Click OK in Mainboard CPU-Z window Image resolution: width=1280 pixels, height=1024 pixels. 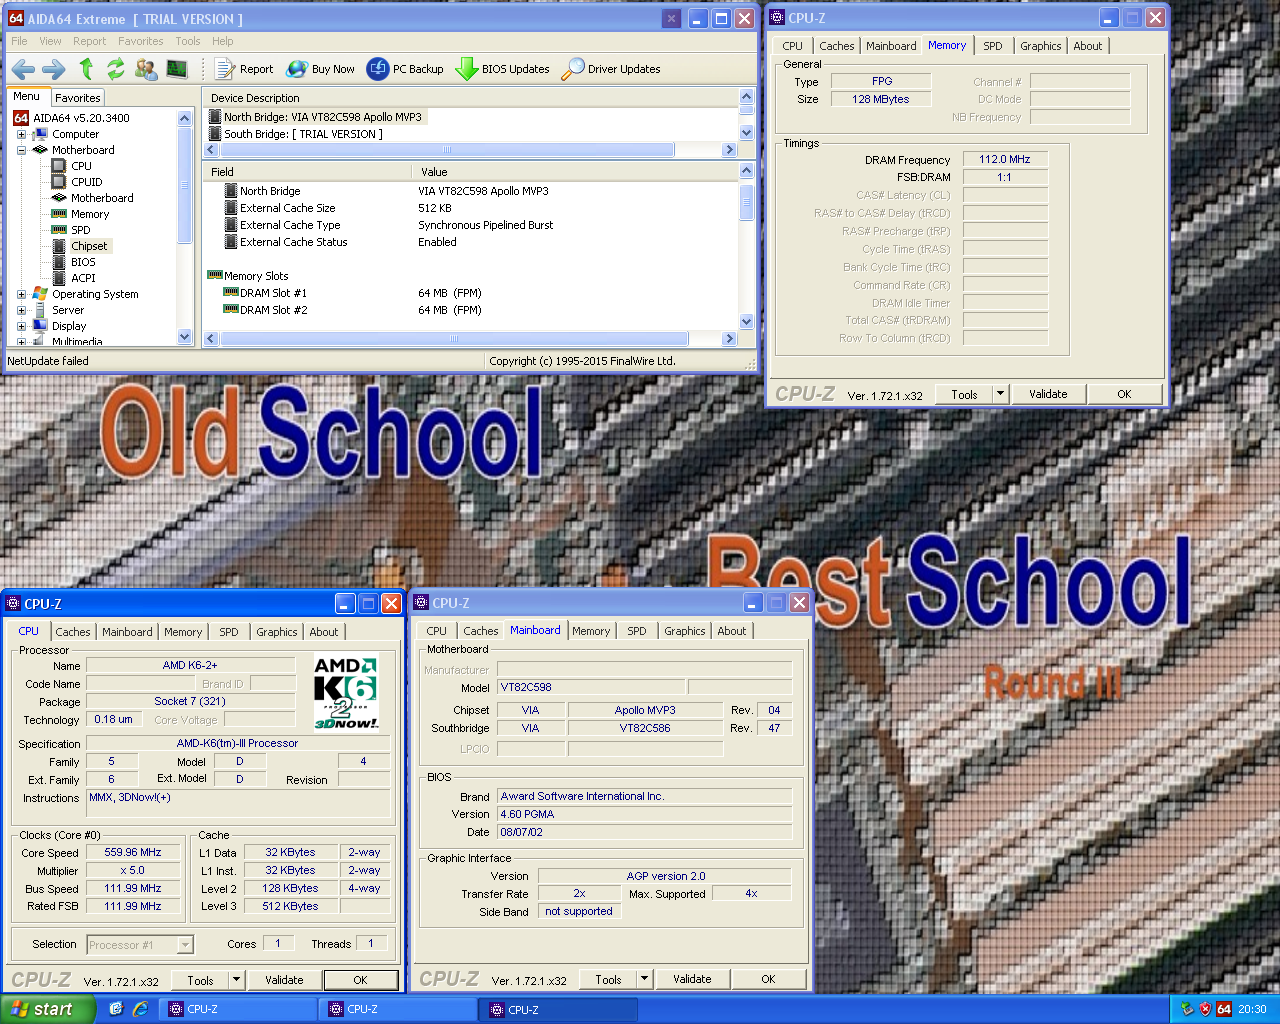(x=768, y=979)
